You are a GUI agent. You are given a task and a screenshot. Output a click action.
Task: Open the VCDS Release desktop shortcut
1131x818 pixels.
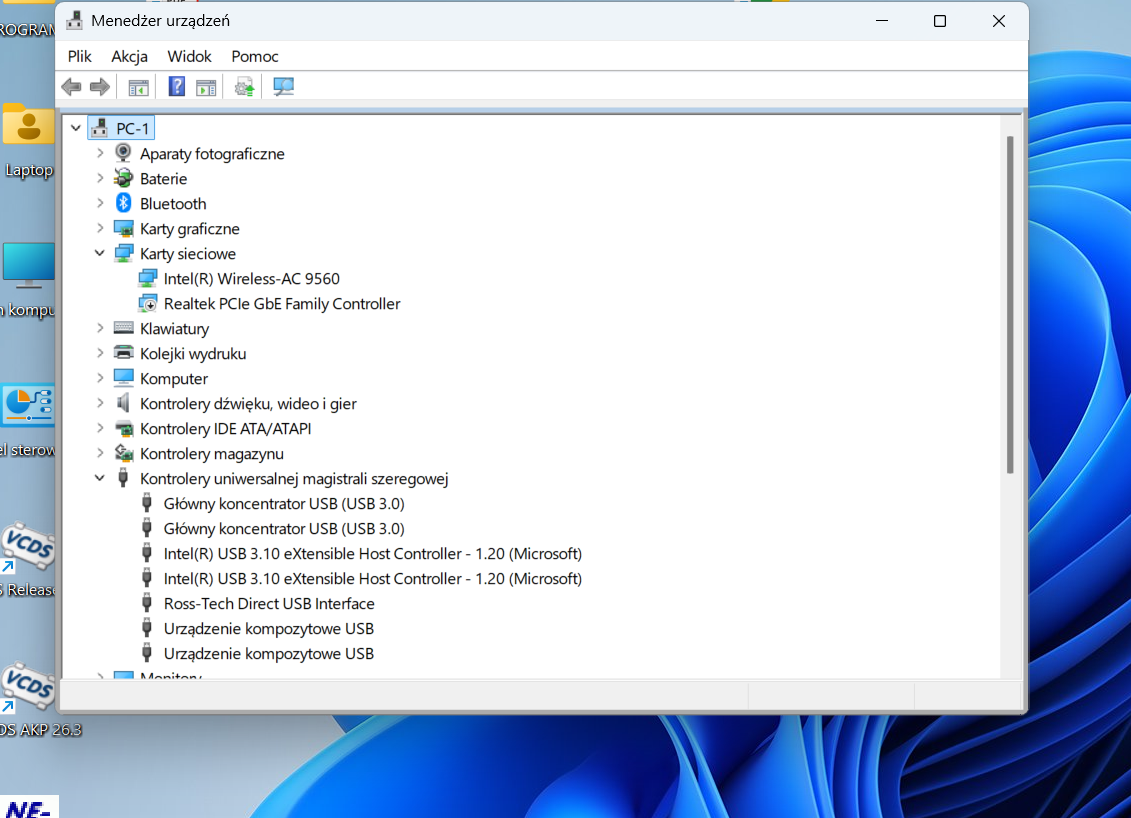[27, 560]
